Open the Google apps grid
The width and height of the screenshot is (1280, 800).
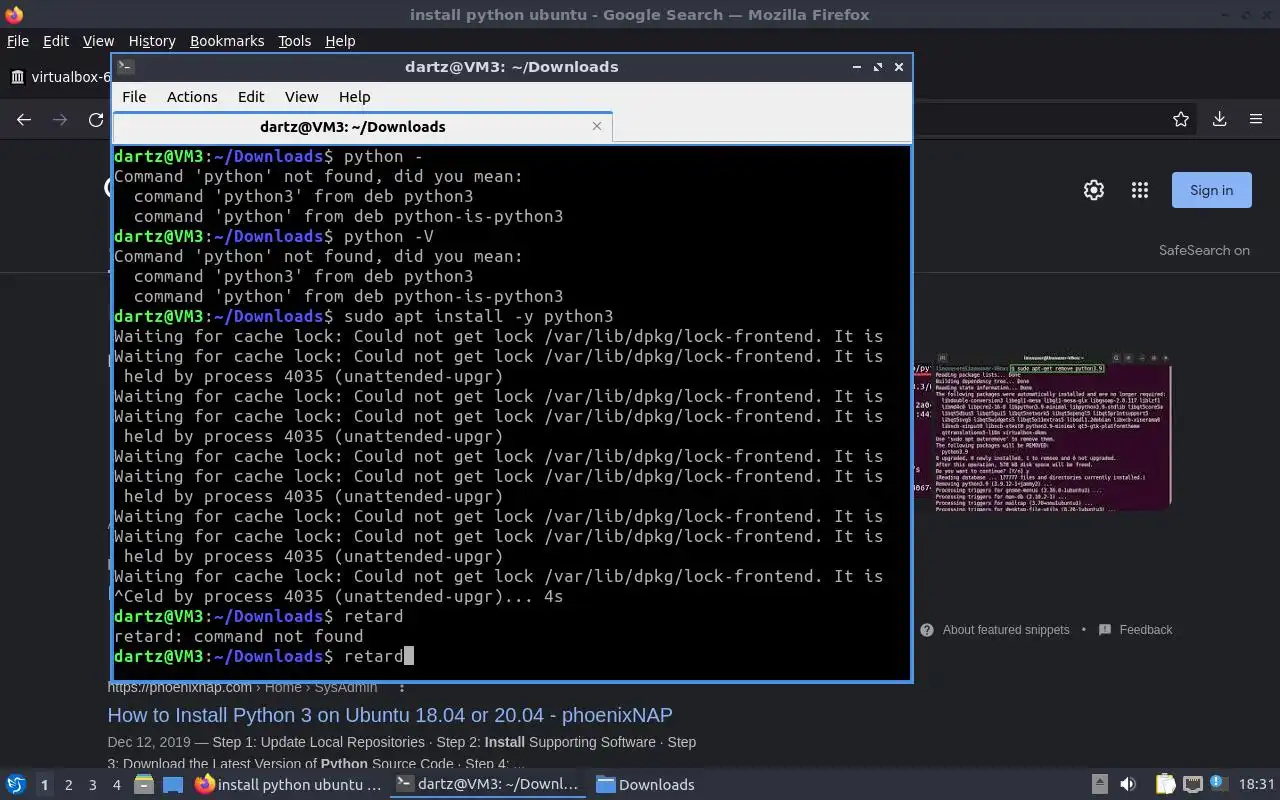coord(1140,190)
